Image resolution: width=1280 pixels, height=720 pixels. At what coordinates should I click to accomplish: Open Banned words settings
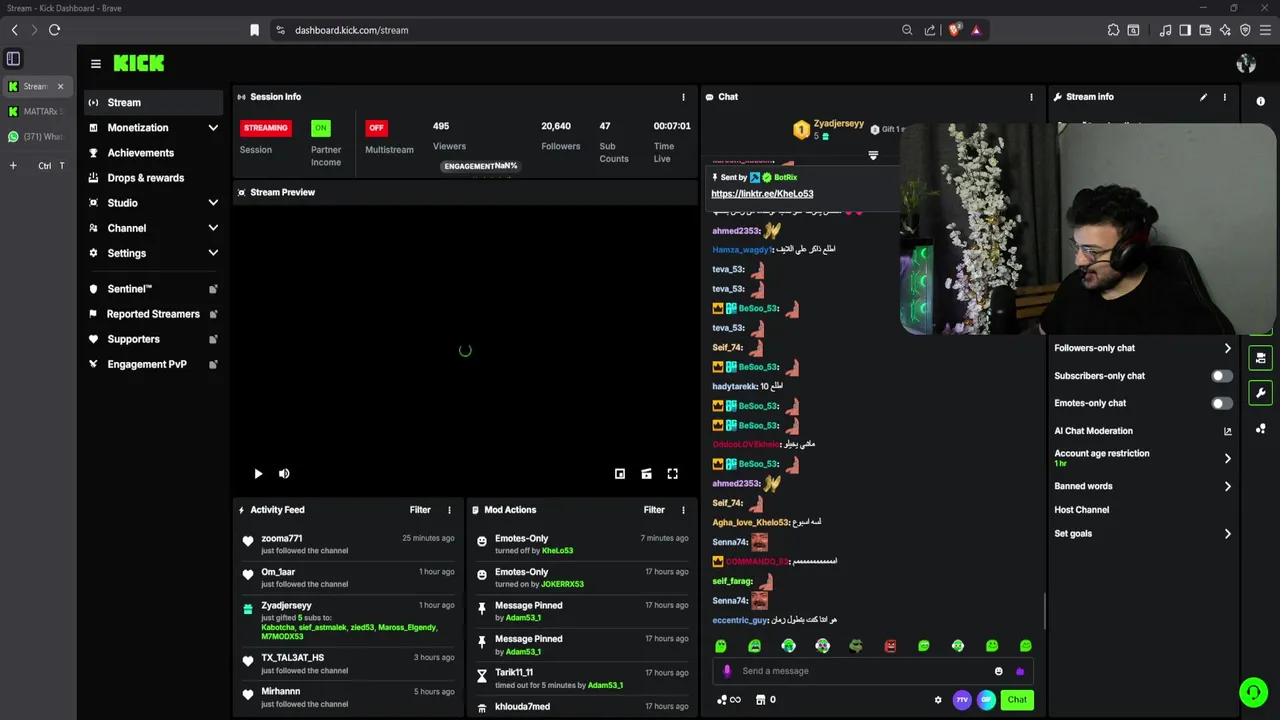1143,486
